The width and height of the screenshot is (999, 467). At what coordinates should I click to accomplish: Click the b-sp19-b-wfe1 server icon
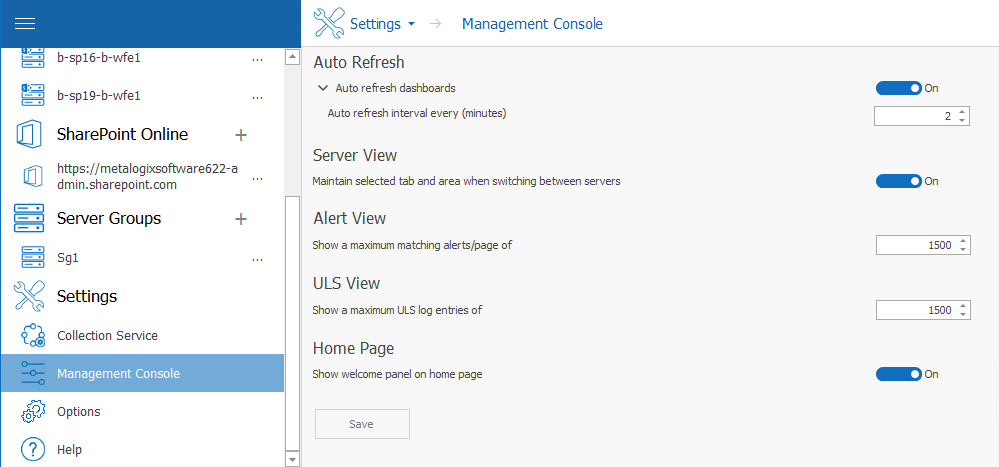click(32, 96)
